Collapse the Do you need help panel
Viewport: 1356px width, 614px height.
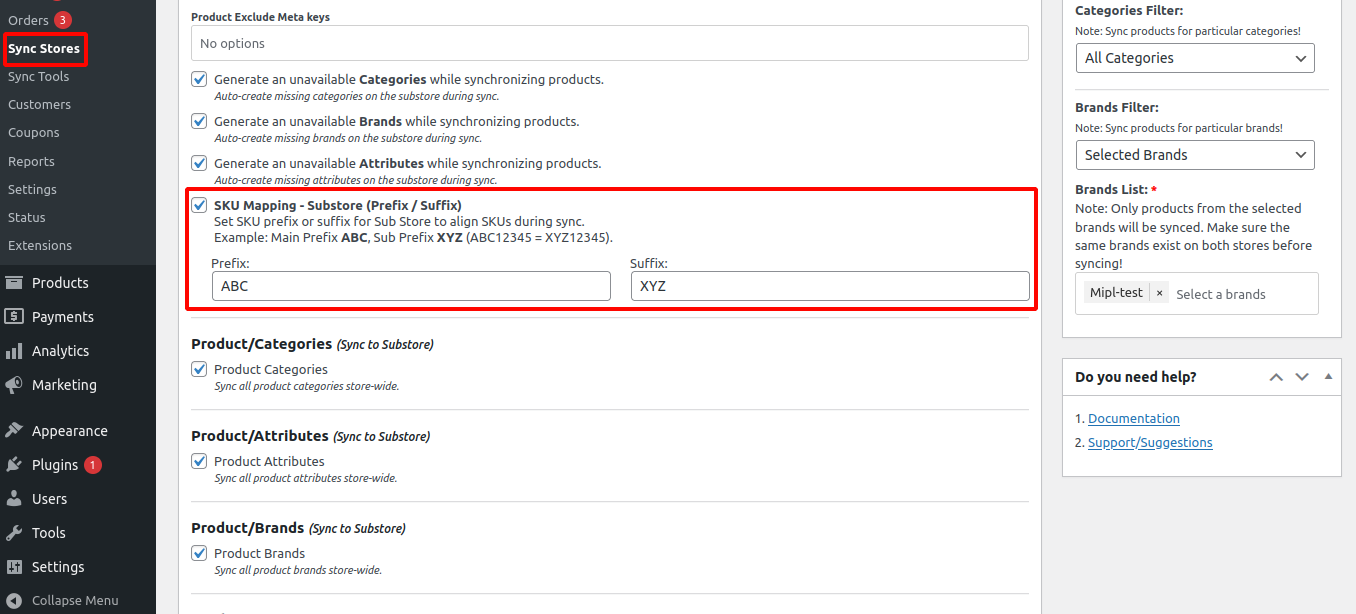1328,377
